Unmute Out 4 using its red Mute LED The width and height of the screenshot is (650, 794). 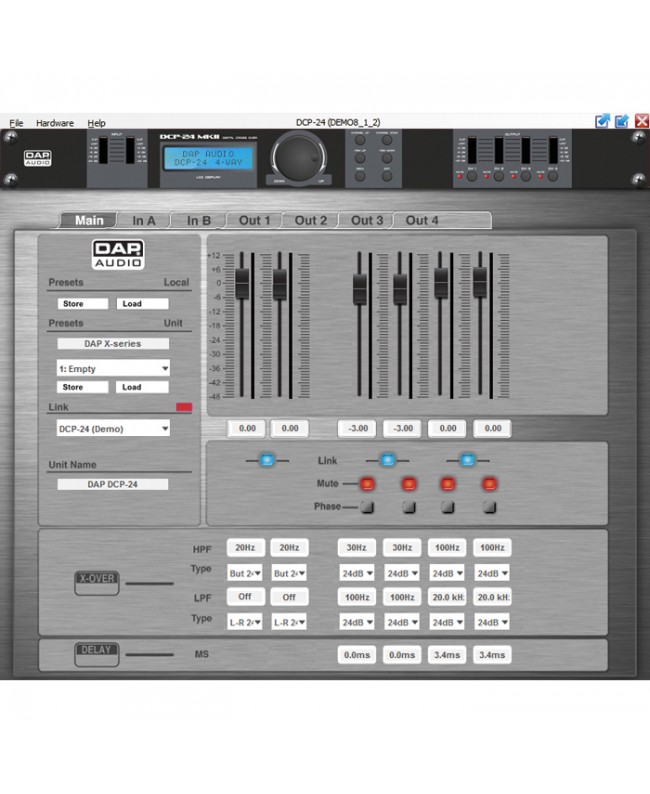pyautogui.click(x=490, y=484)
